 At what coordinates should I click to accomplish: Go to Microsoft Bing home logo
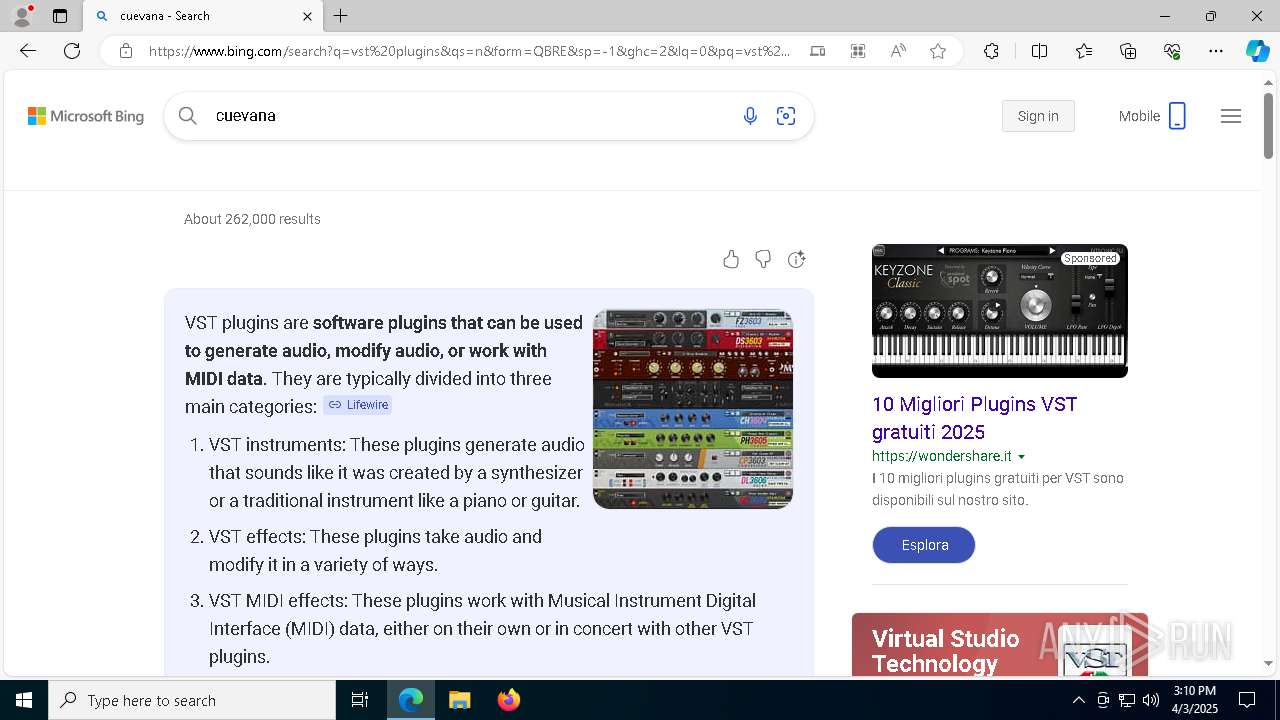coord(86,116)
